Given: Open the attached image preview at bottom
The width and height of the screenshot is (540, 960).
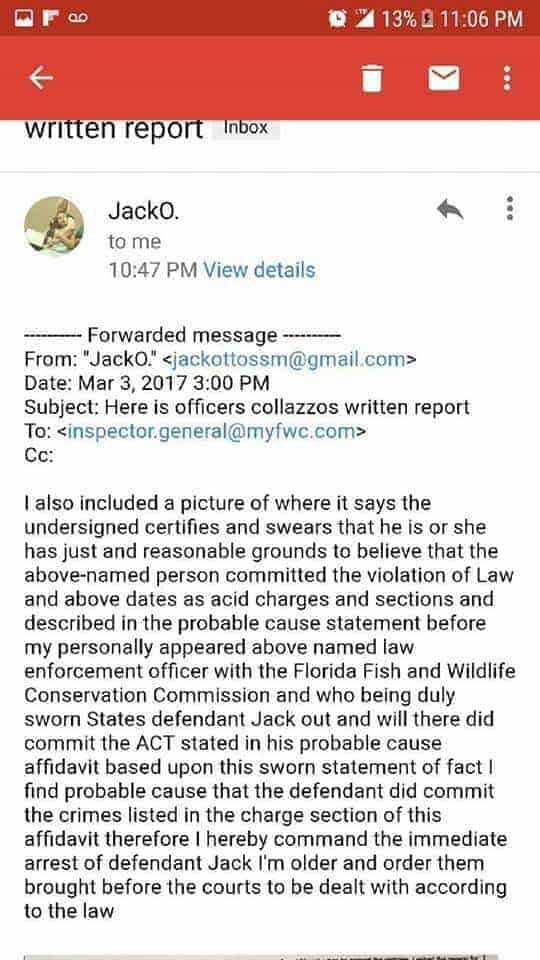Looking at the screenshot, I should pos(260,956).
